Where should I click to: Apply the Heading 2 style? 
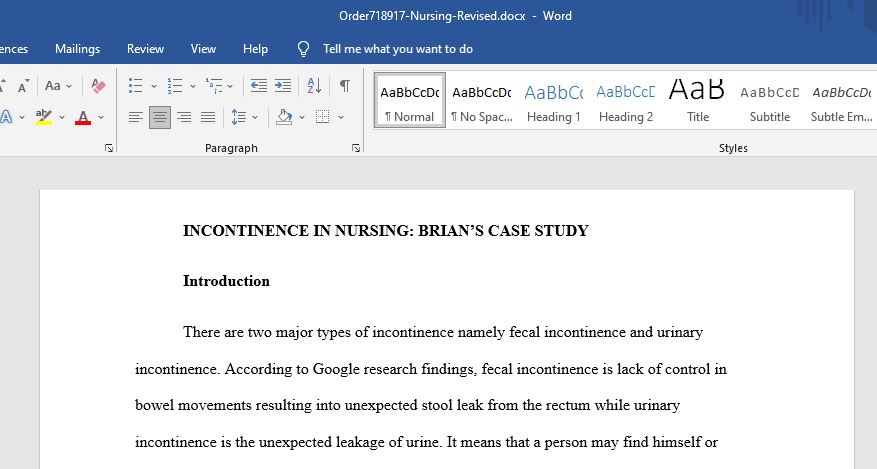tap(625, 101)
